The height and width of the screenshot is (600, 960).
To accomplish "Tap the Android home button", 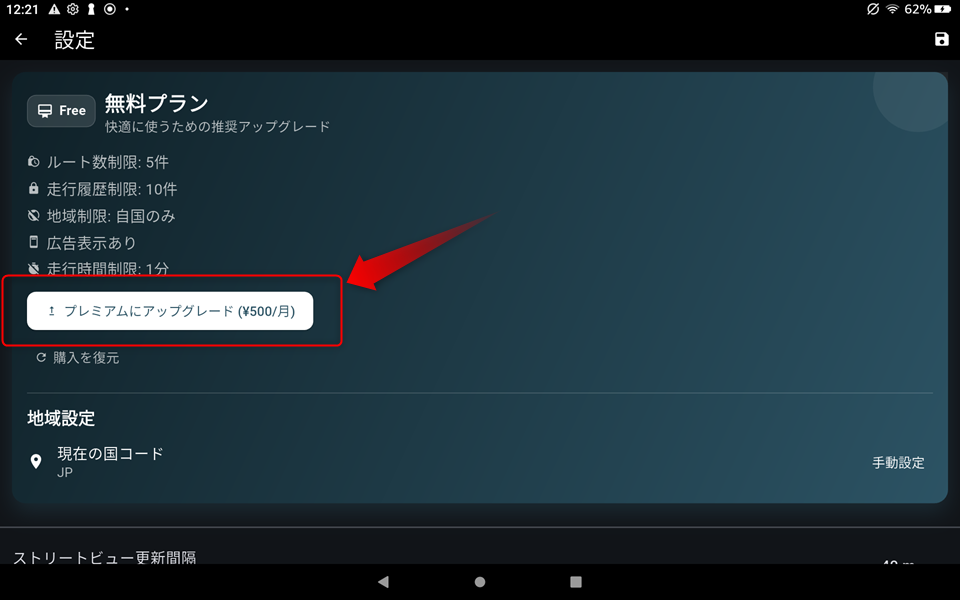I will point(480,581).
